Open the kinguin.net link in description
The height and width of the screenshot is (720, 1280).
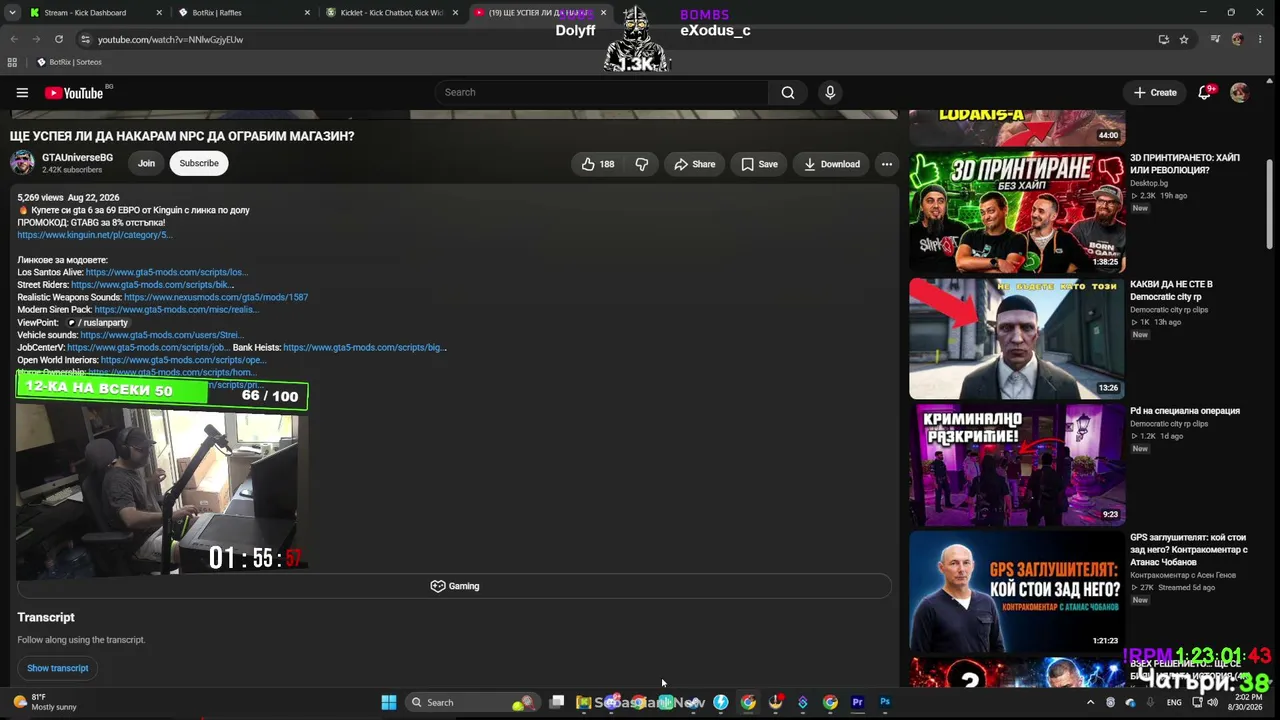click(x=95, y=235)
